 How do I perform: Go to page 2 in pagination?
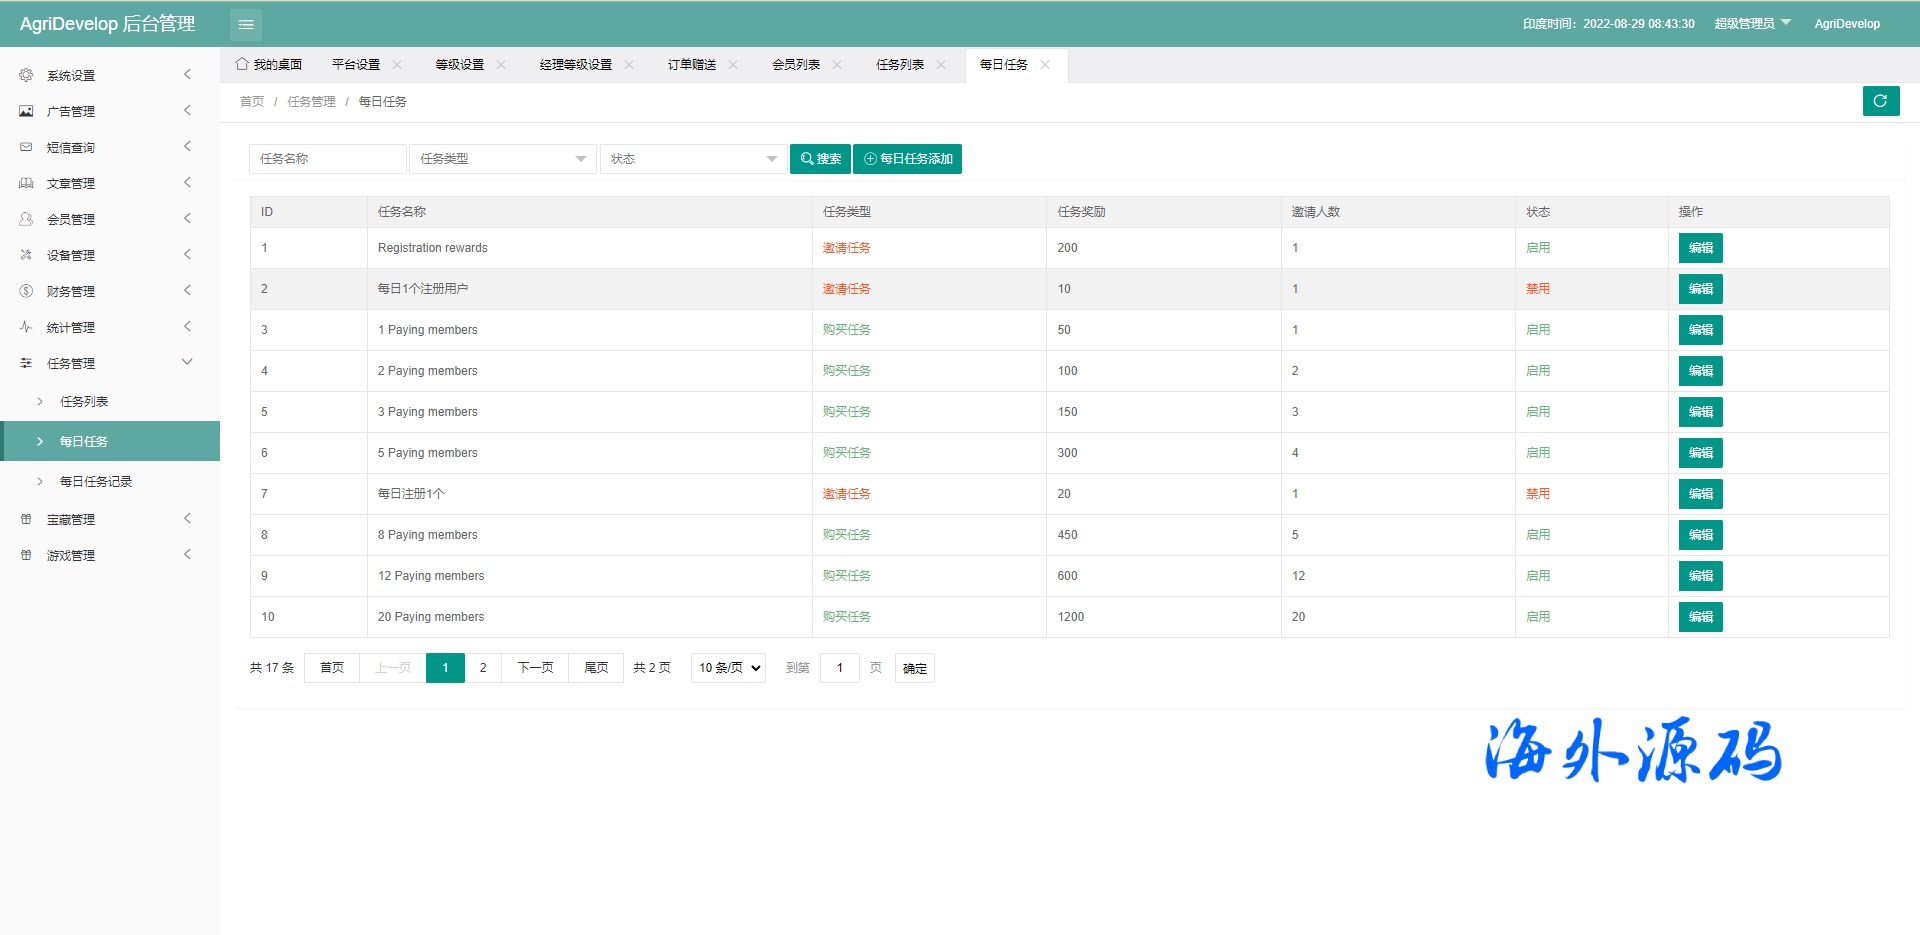483,668
